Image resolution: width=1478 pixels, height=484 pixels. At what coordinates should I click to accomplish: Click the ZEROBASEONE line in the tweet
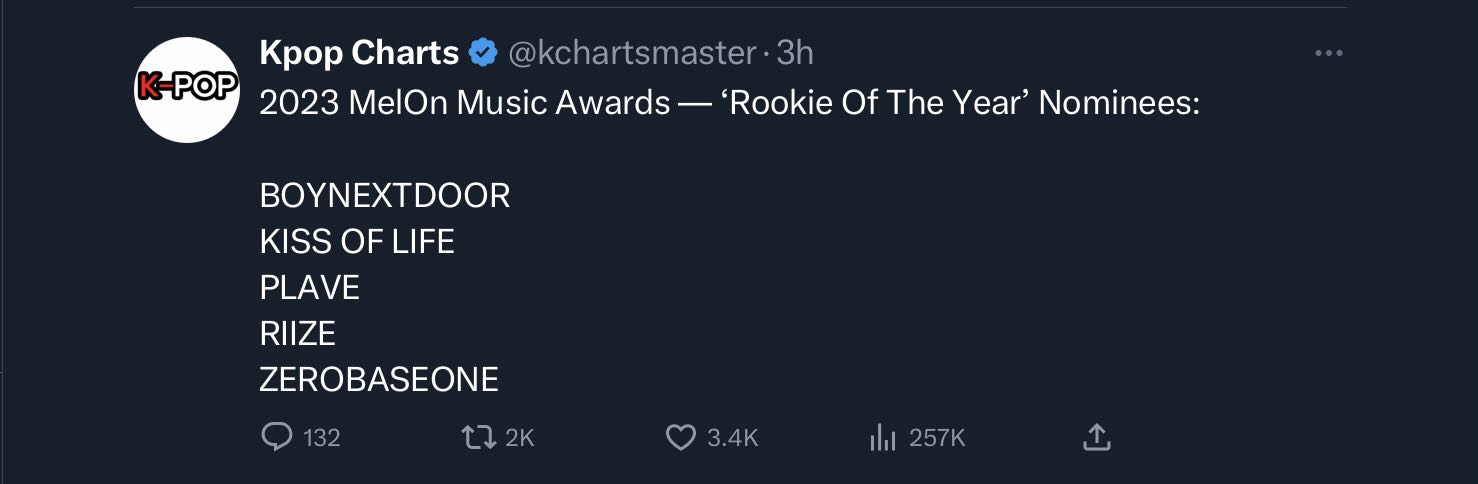(379, 380)
